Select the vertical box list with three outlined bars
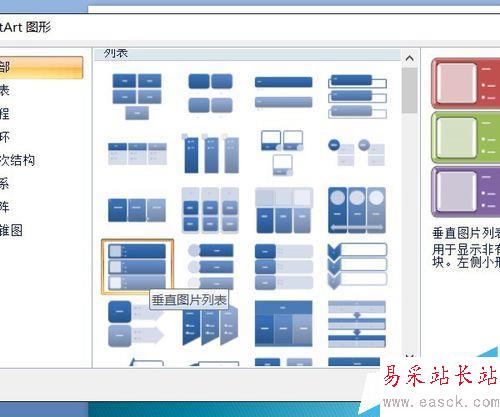500x417 pixels. 357,96
